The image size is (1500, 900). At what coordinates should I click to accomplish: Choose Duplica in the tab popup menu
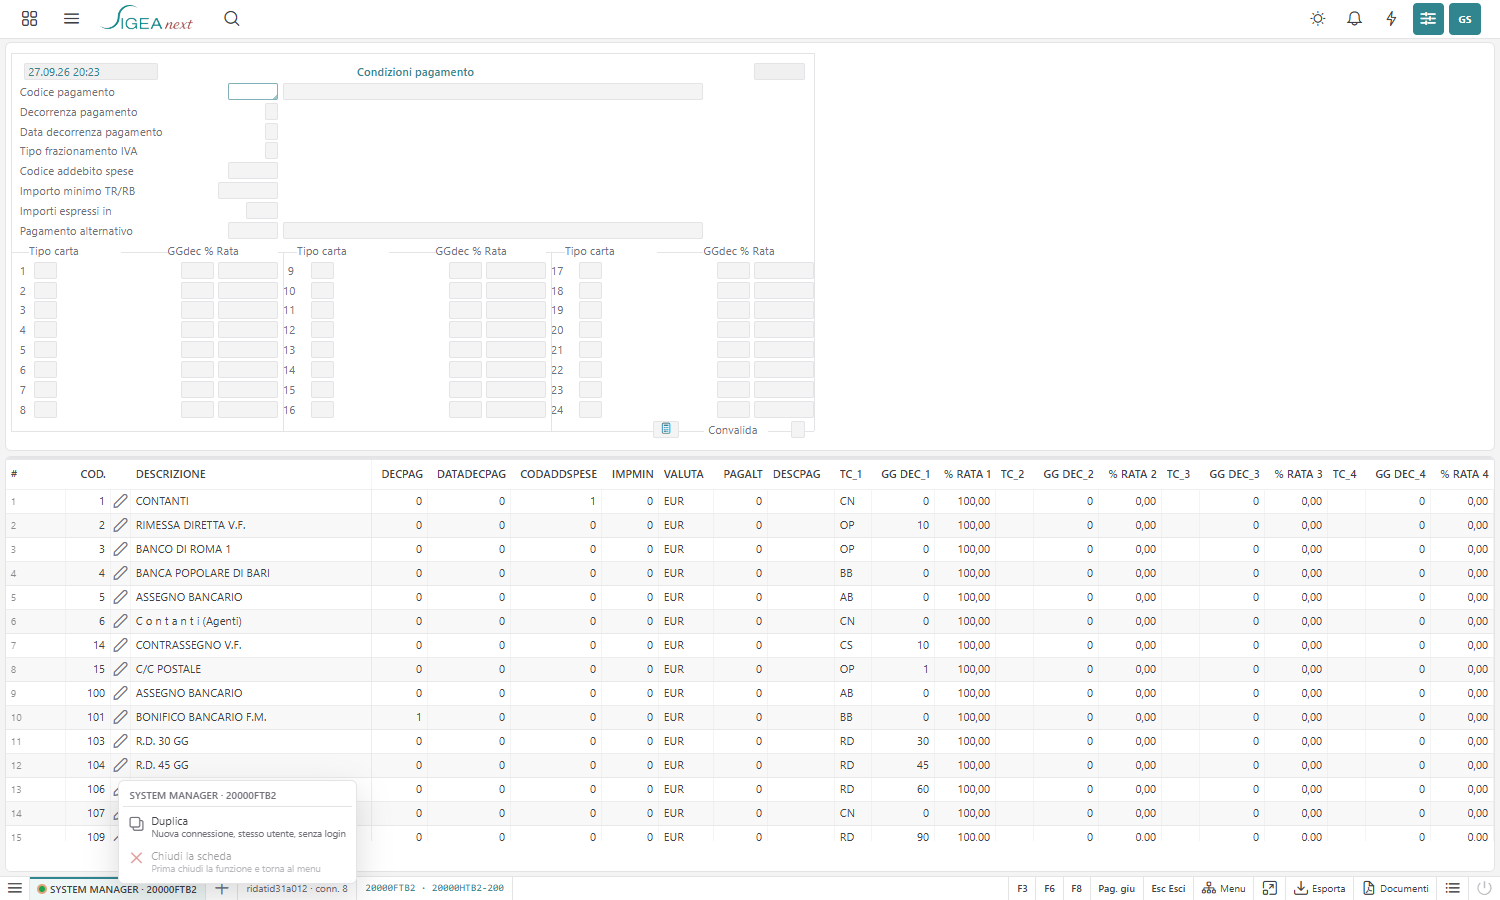coord(237,826)
